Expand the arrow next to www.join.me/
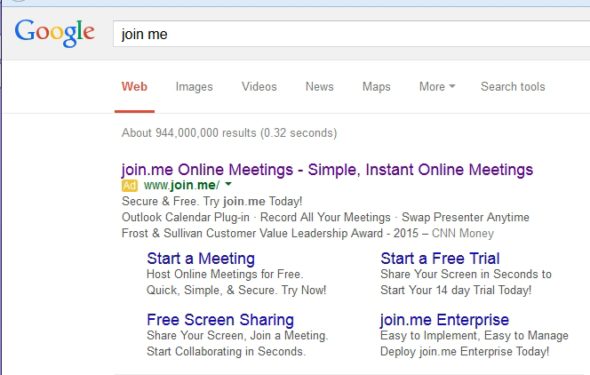 point(228,184)
